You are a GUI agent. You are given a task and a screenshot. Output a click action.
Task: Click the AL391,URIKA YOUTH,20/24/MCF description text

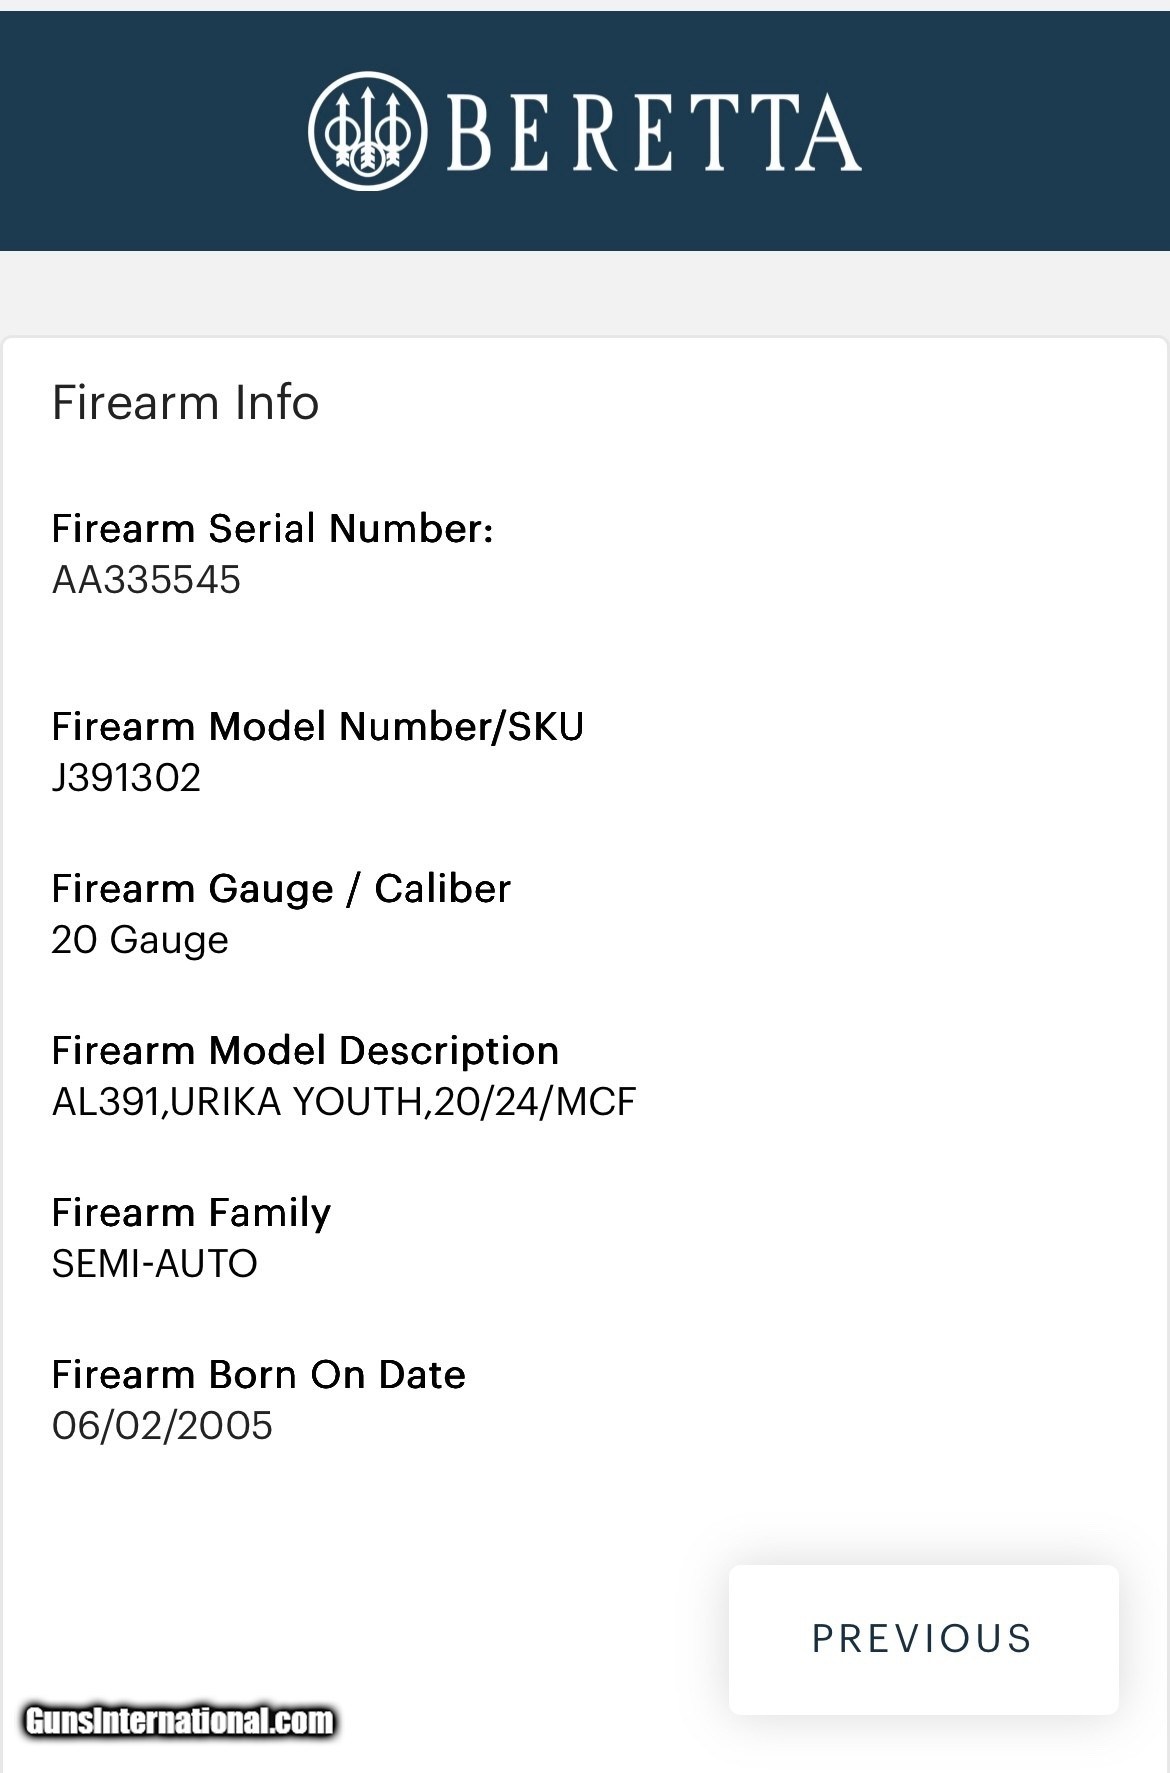pyautogui.click(x=343, y=1102)
